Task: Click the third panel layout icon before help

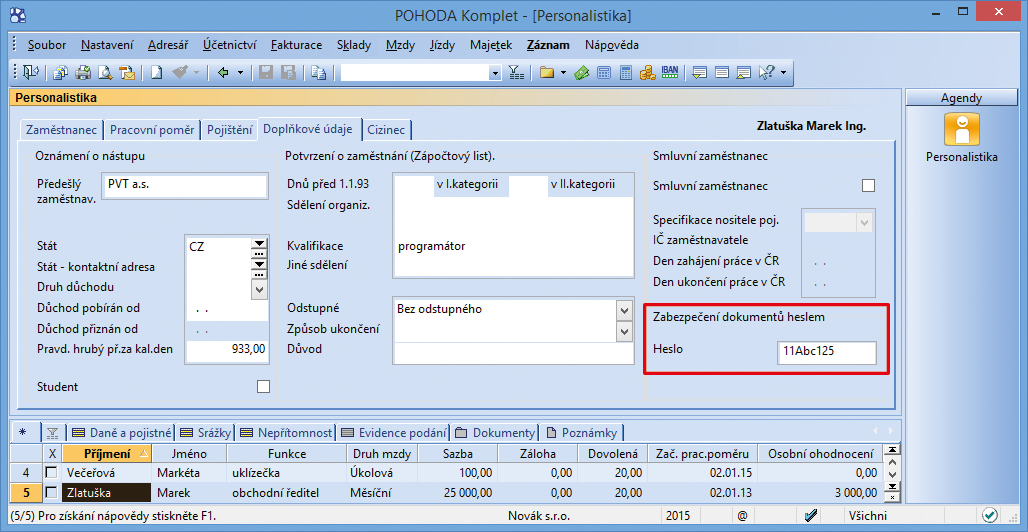Action: point(743,73)
